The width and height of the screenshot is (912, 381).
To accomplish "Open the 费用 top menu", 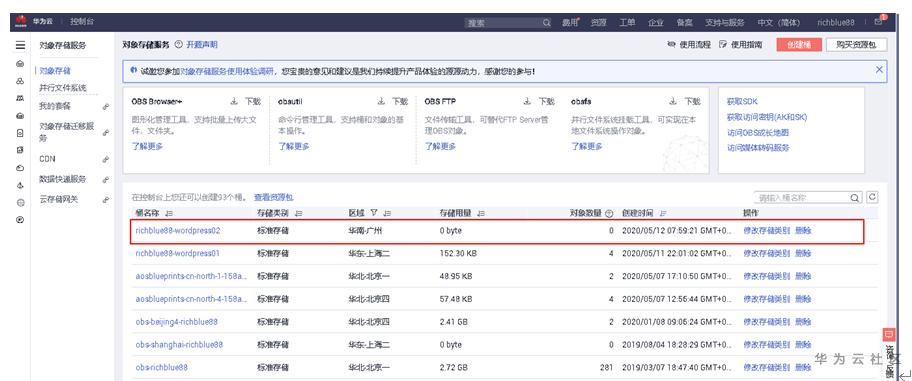I will 570,23.
